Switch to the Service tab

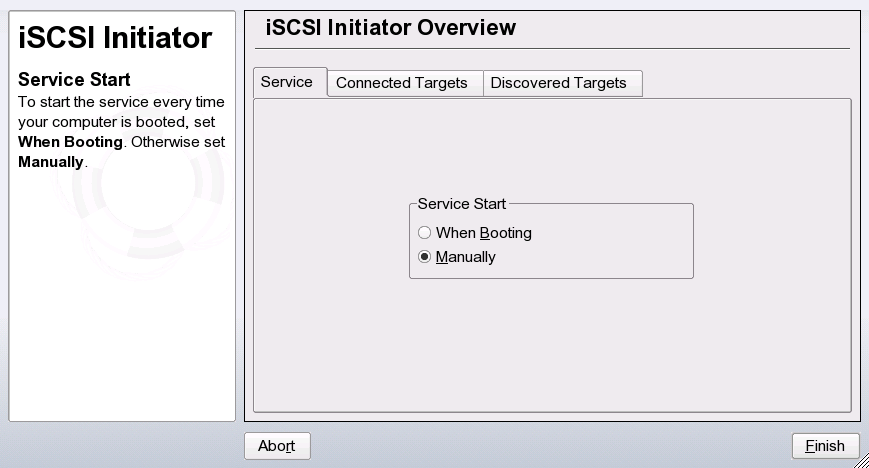pyautogui.click(x=287, y=82)
